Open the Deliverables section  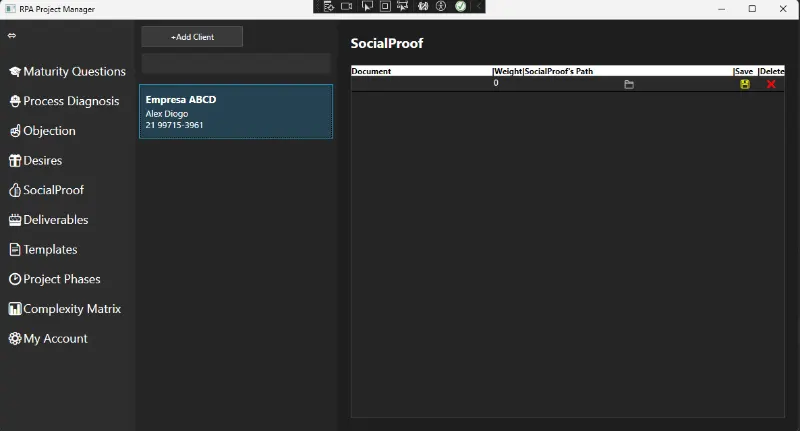[56, 220]
